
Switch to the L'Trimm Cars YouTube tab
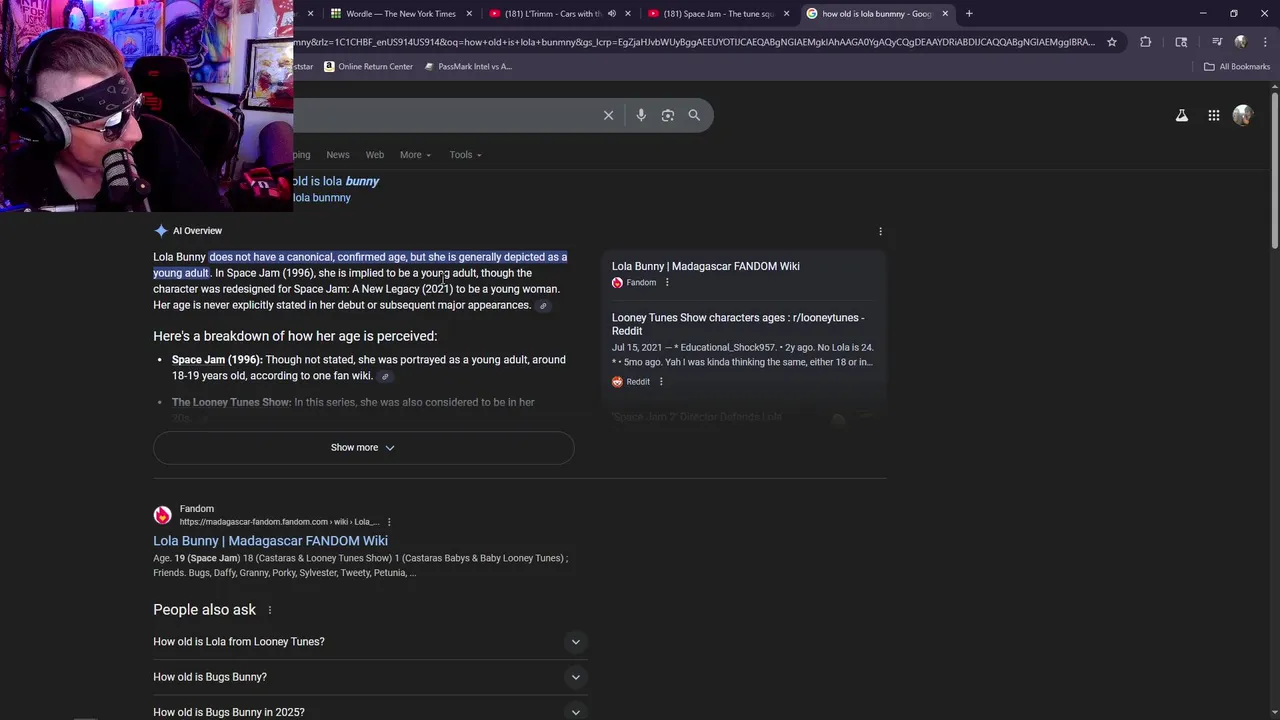552,13
